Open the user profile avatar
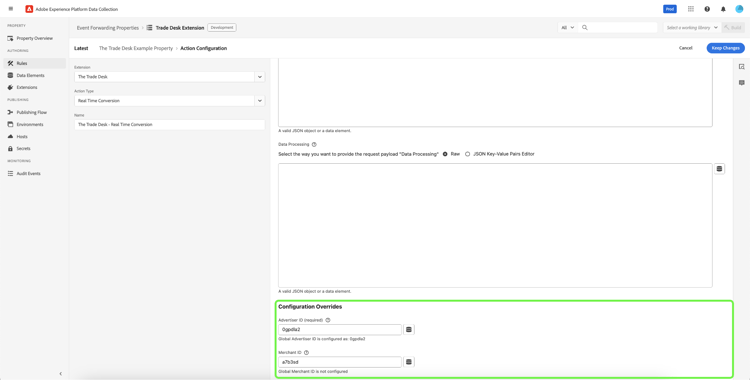 [x=739, y=9]
